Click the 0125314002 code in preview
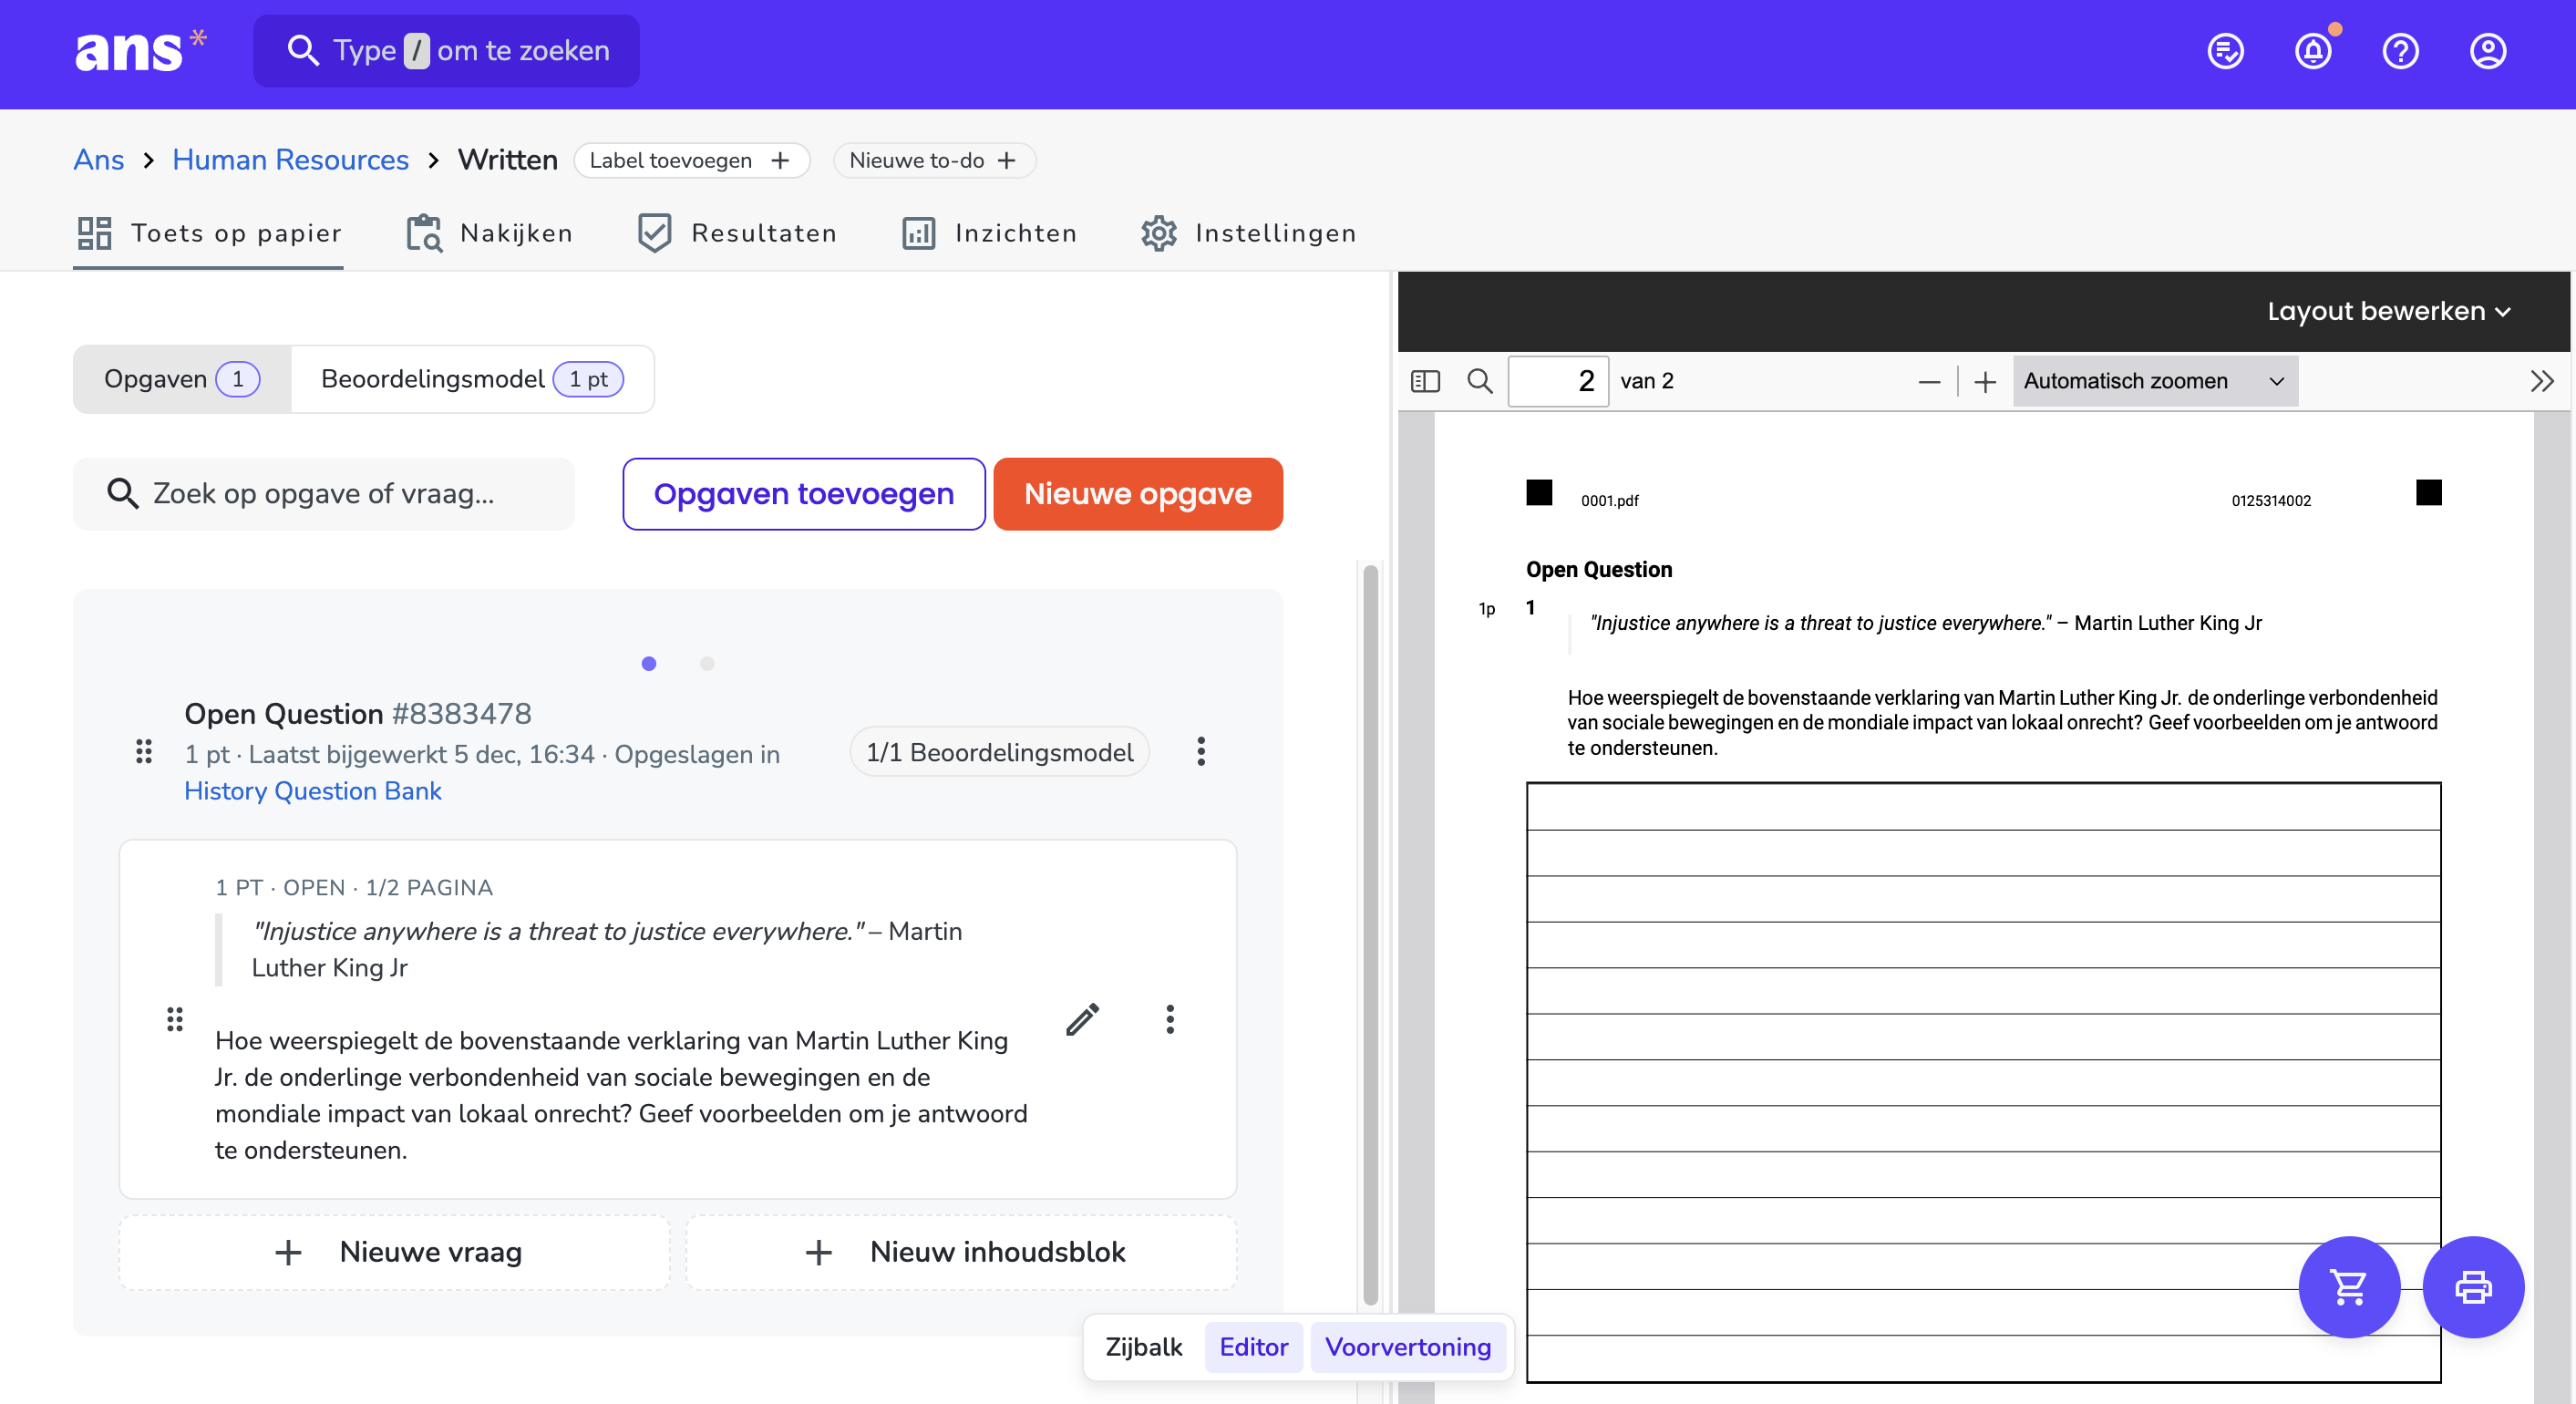Image resolution: width=2576 pixels, height=1404 pixels. (x=2270, y=500)
